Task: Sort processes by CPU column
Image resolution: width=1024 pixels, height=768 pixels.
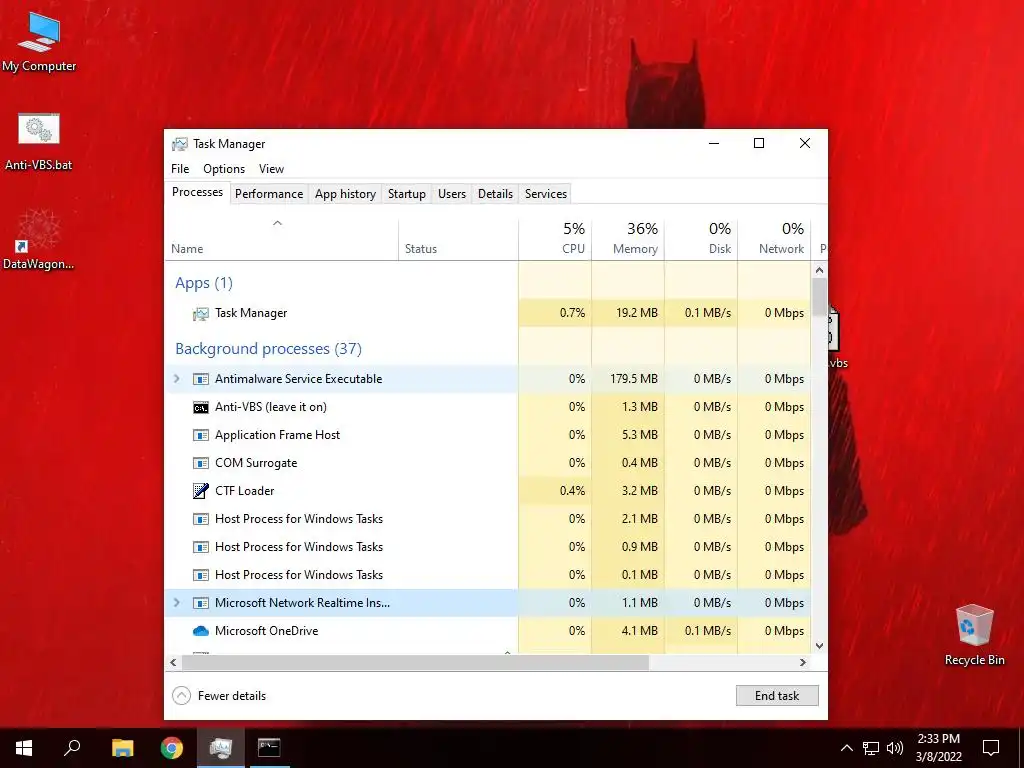Action: pyautogui.click(x=555, y=239)
